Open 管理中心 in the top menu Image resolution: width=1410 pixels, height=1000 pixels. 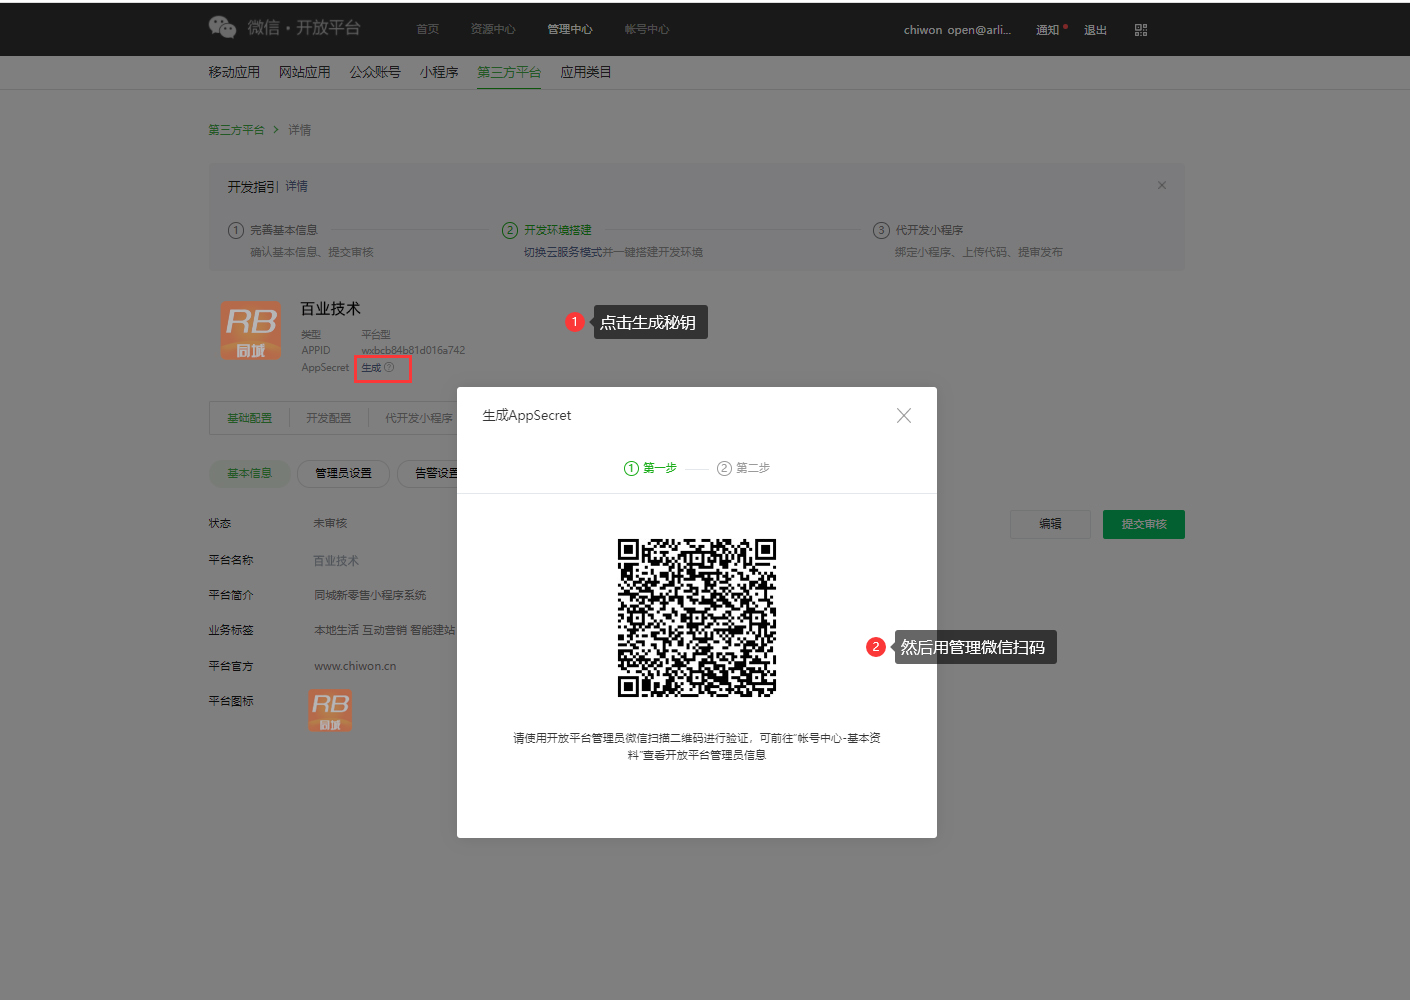569,30
